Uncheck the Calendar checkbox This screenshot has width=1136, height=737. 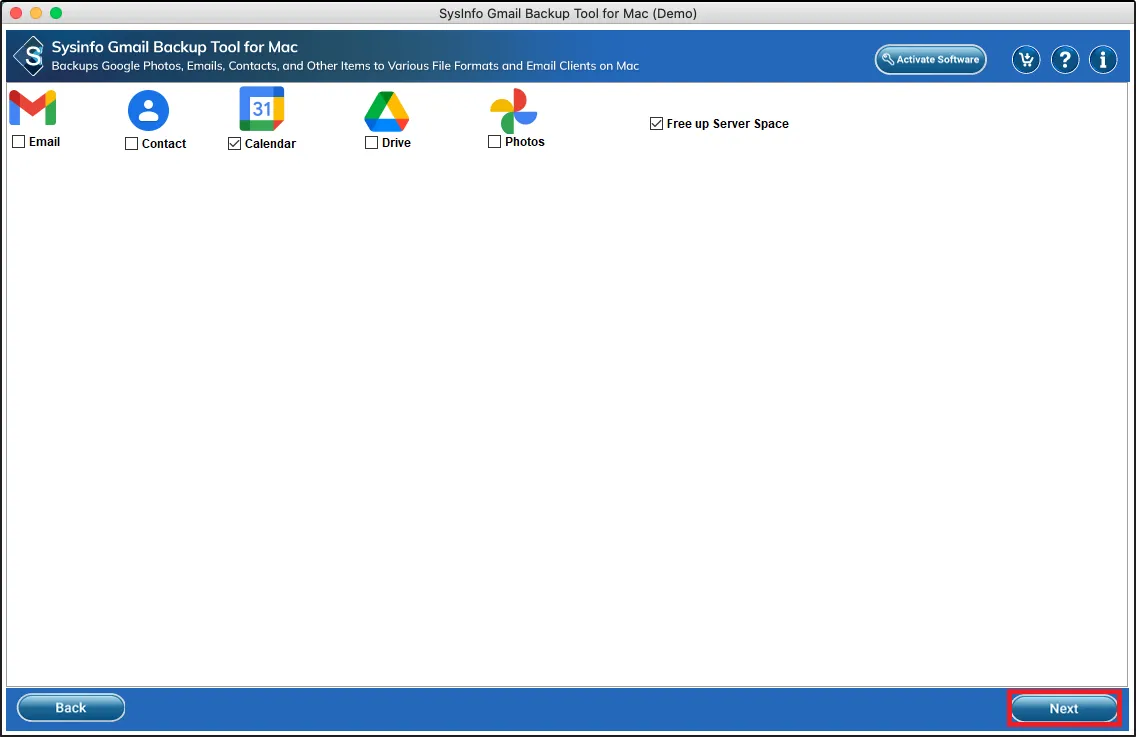point(234,143)
